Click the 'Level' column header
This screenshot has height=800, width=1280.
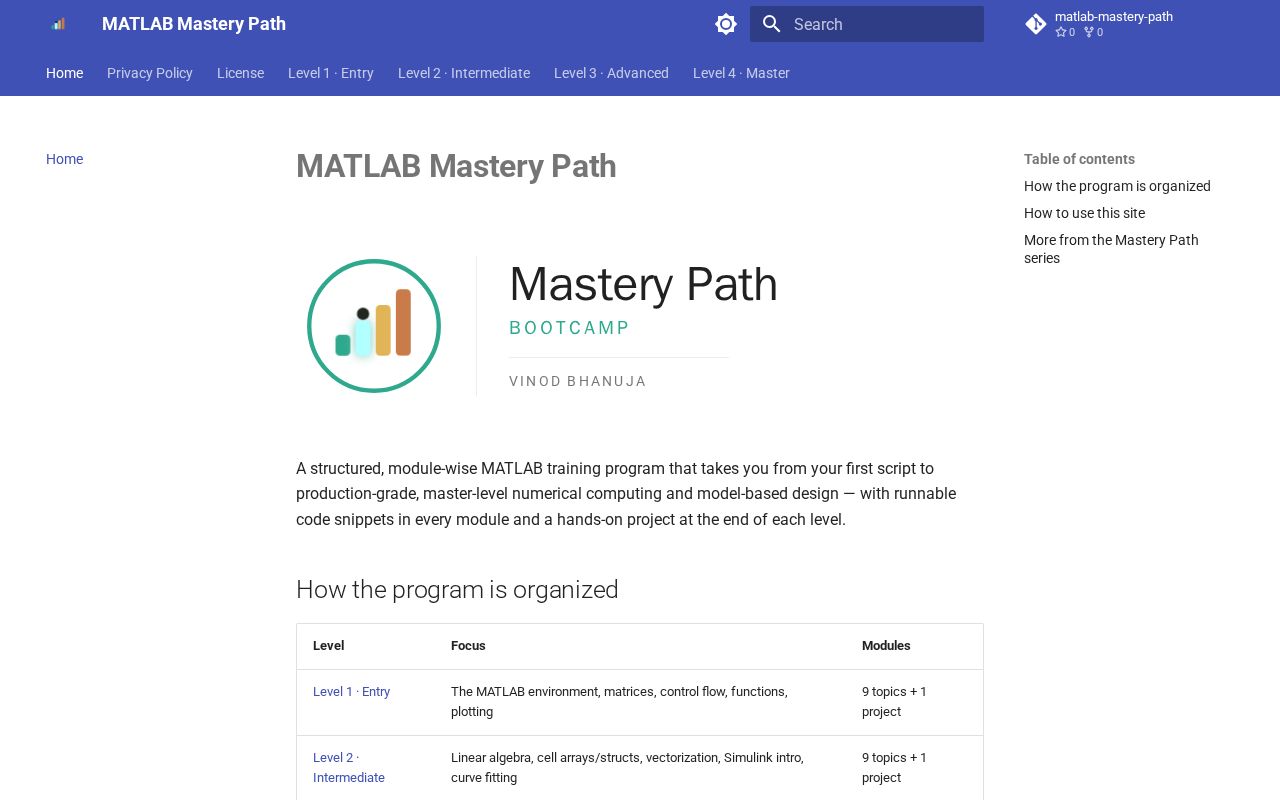pos(329,646)
